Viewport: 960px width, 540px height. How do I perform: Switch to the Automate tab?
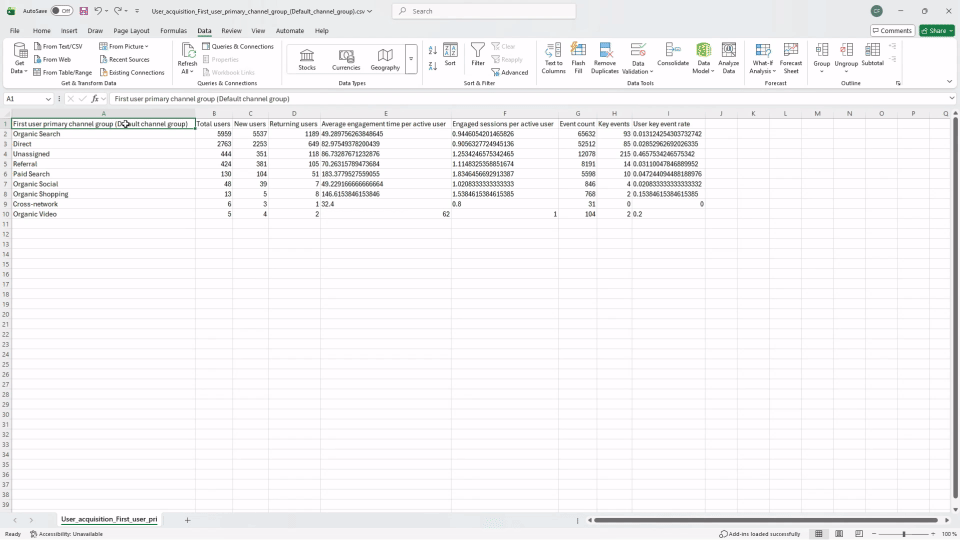click(x=290, y=31)
